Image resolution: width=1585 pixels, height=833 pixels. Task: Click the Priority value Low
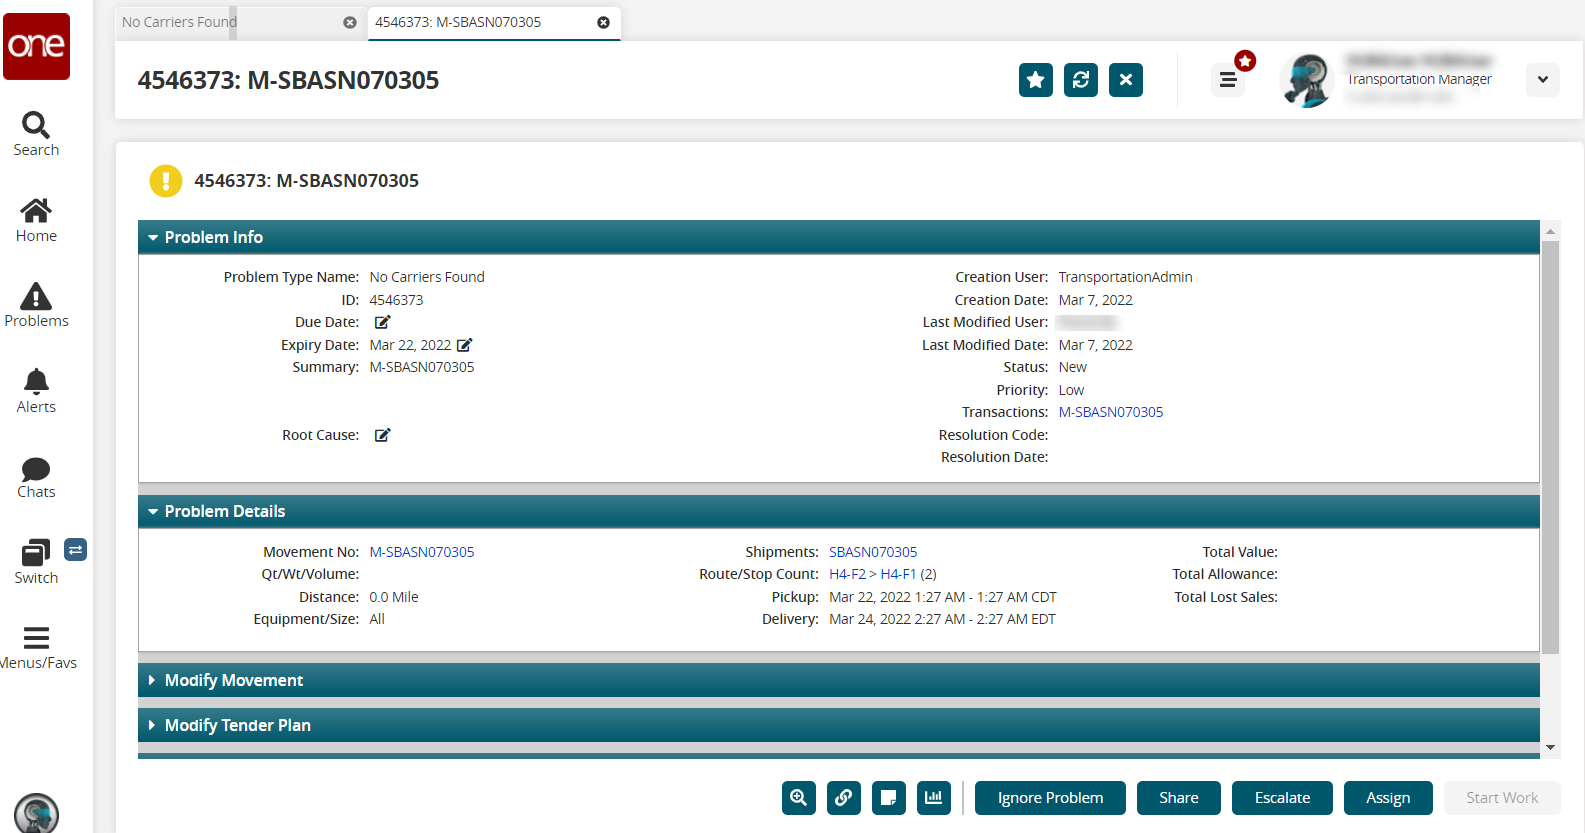(x=1071, y=390)
